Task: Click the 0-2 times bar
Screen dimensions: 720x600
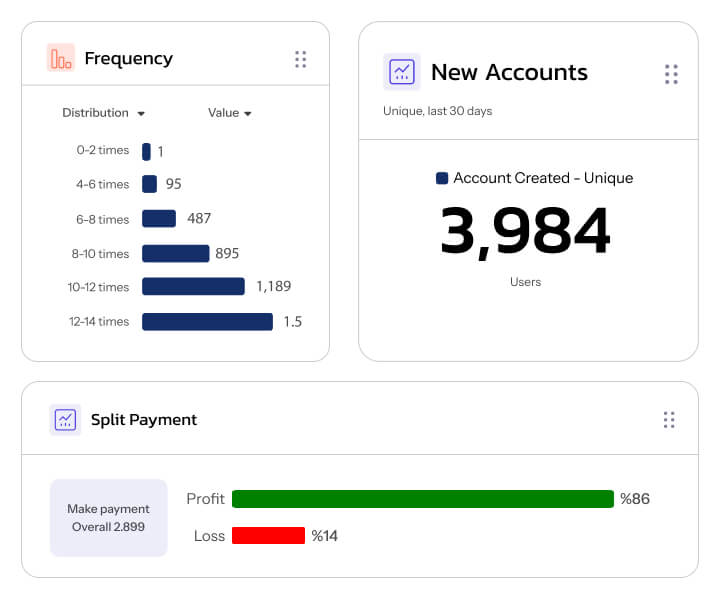Action: click(146, 151)
